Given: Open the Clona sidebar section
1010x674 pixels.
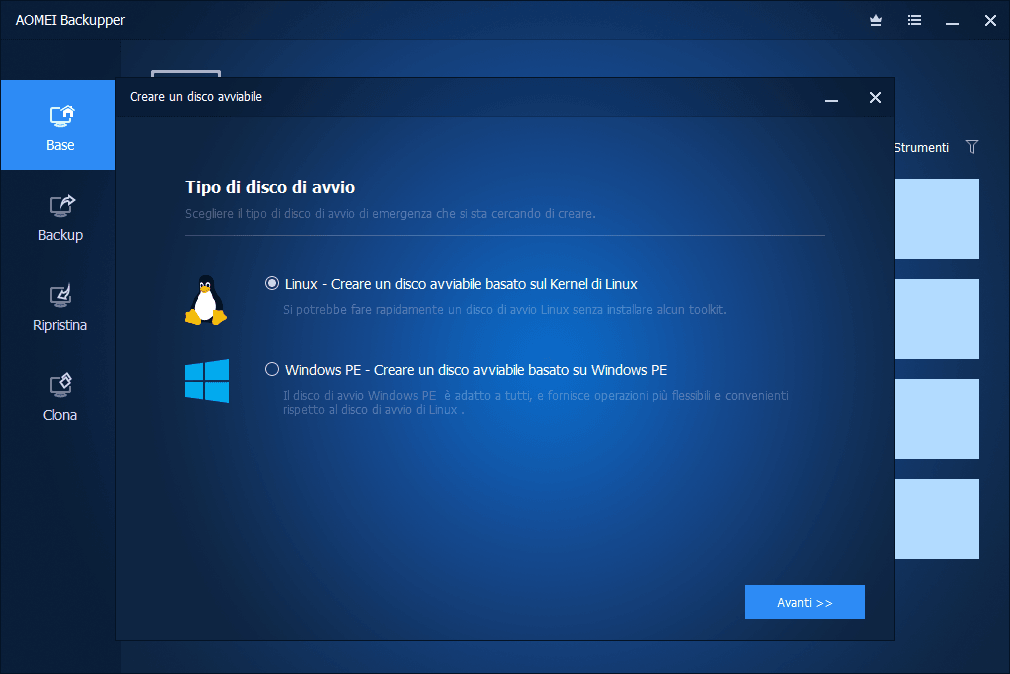Looking at the screenshot, I should [60, 398].
